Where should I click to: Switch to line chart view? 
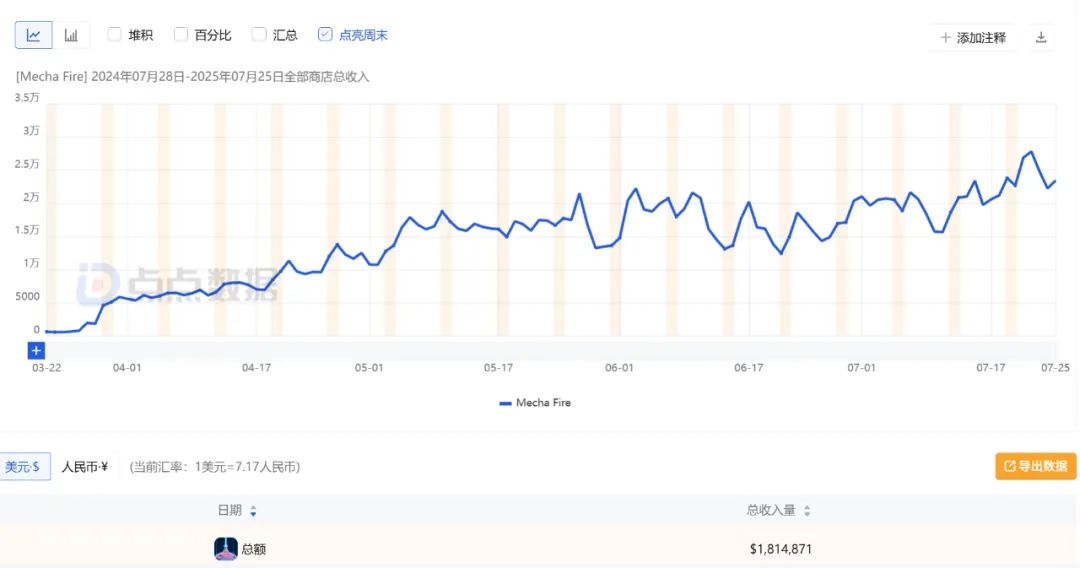click(34, 35)
